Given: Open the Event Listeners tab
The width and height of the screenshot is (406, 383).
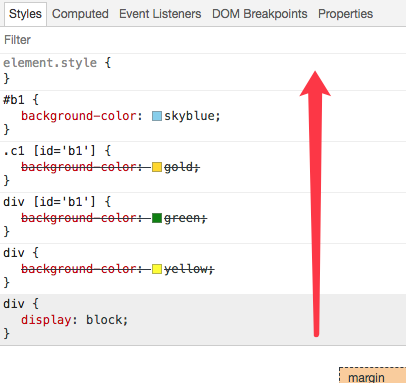Looking at the screenshot, I should 160,14.
